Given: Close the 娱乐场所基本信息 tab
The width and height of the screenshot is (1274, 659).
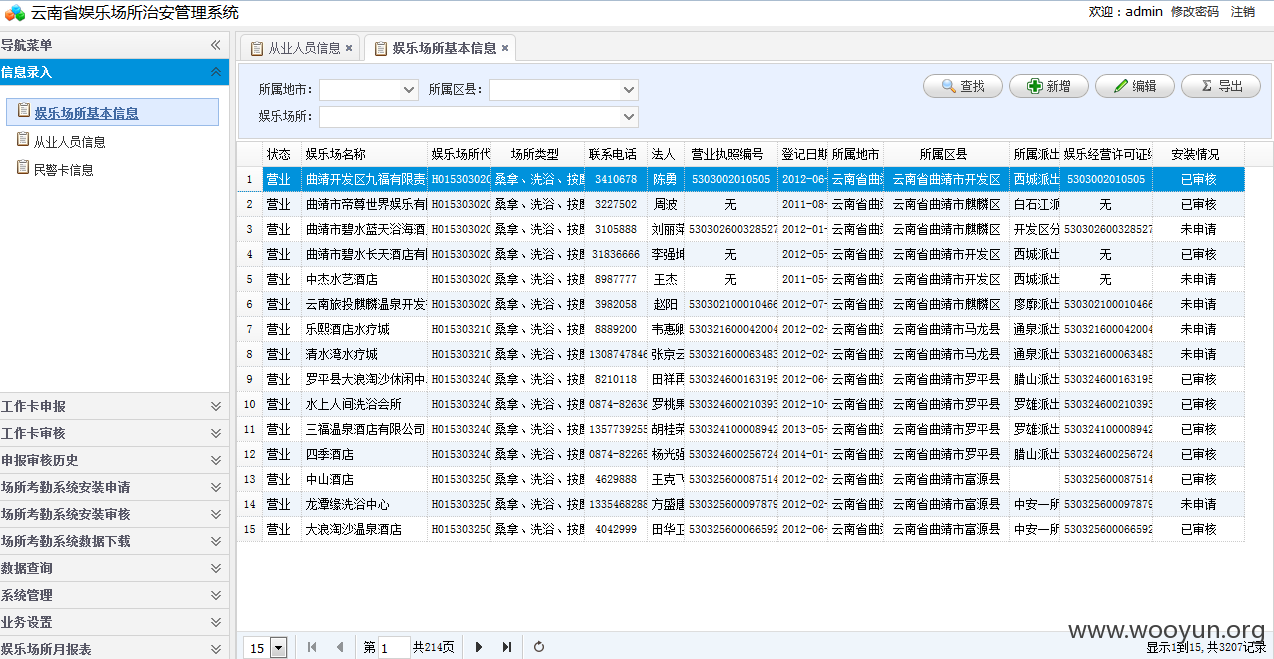Looking at the screenshot, I should point(505,47).
